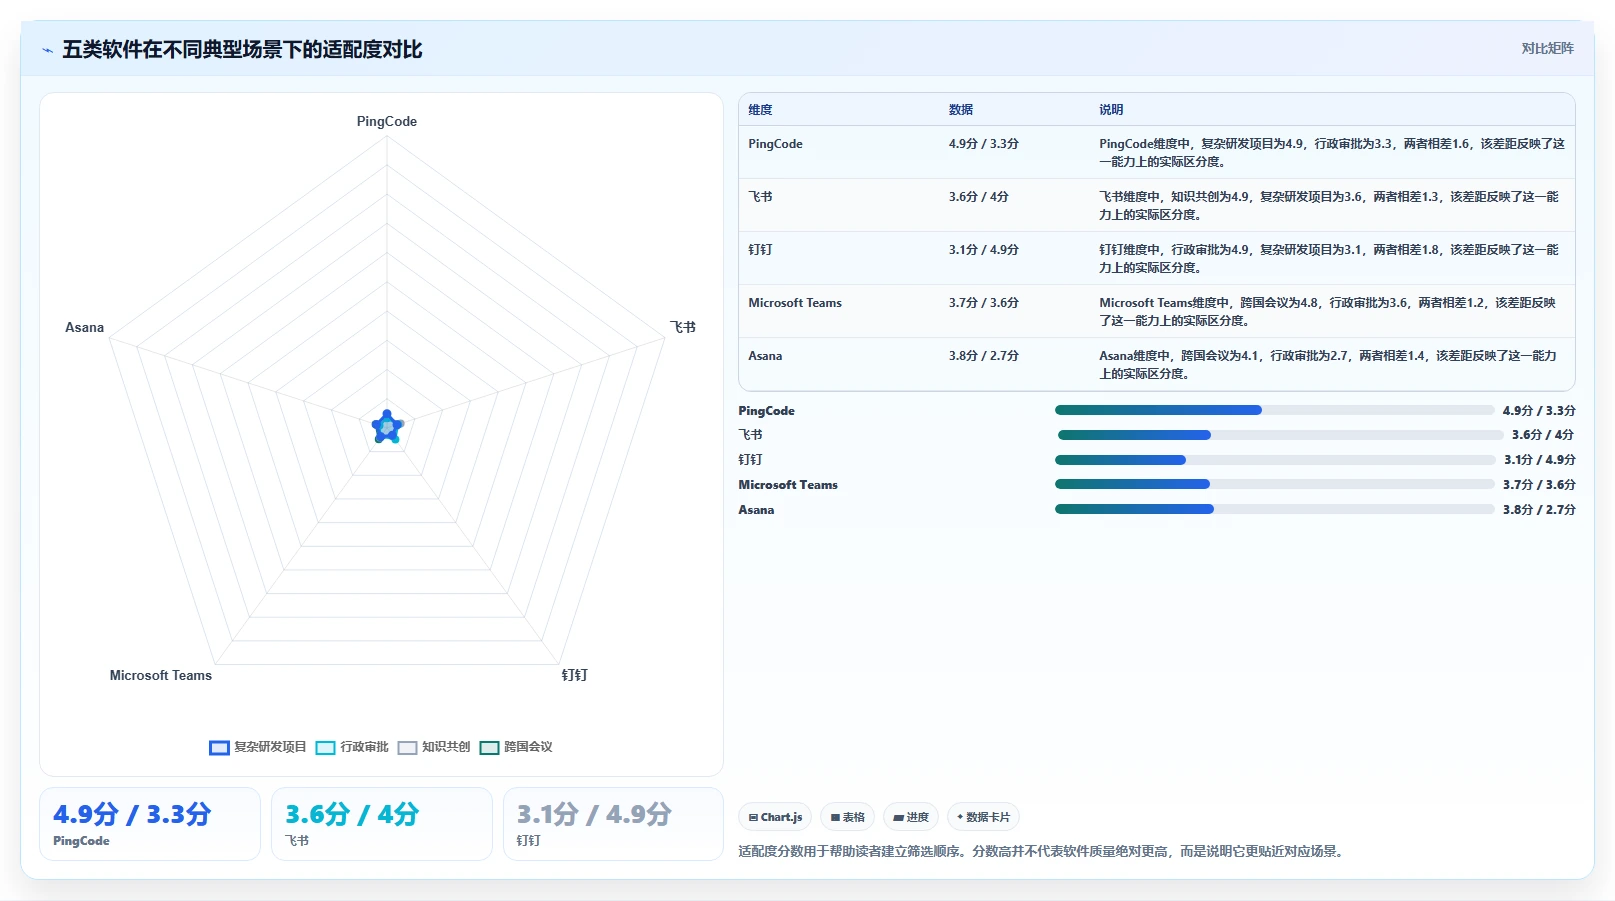The height and width of the screenshot is (901, 1615).
Task: Click the Chart.js tag chip
Action: [x=775, y=817]
